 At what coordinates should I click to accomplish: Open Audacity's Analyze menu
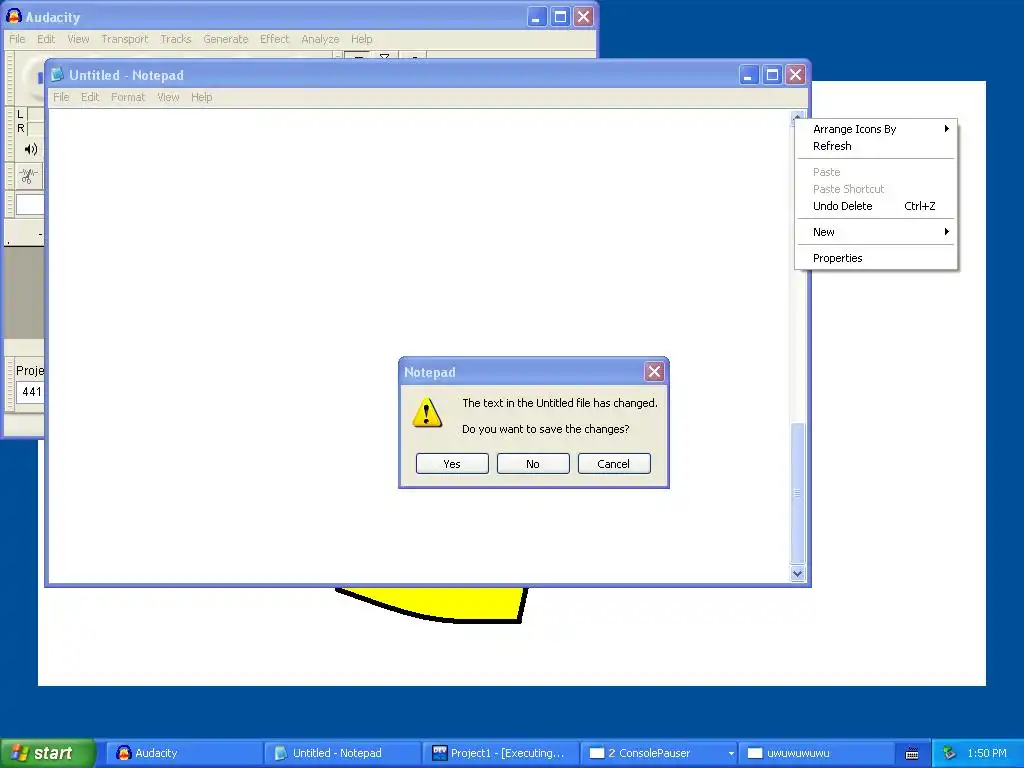tap(320, 39)
